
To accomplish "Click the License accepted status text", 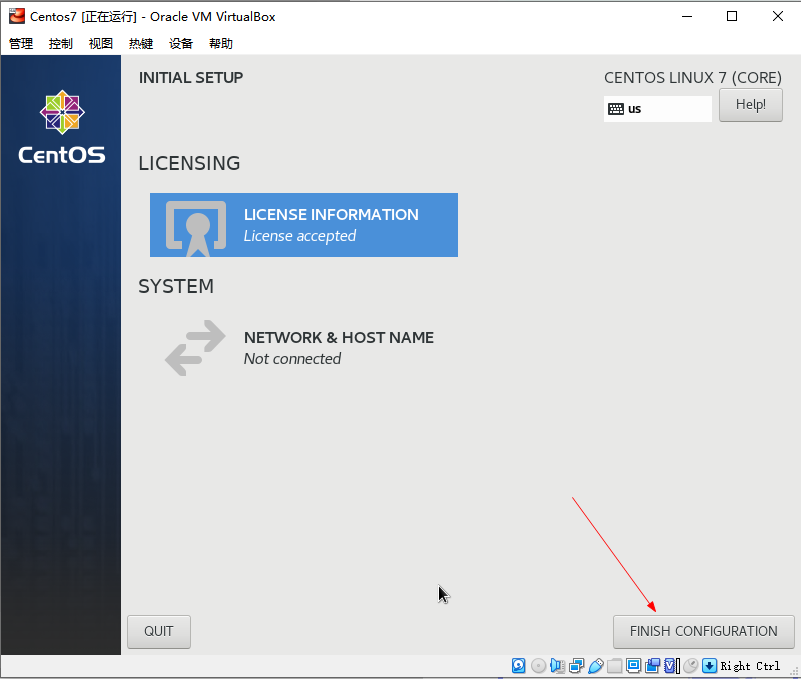I will [300, 236].
